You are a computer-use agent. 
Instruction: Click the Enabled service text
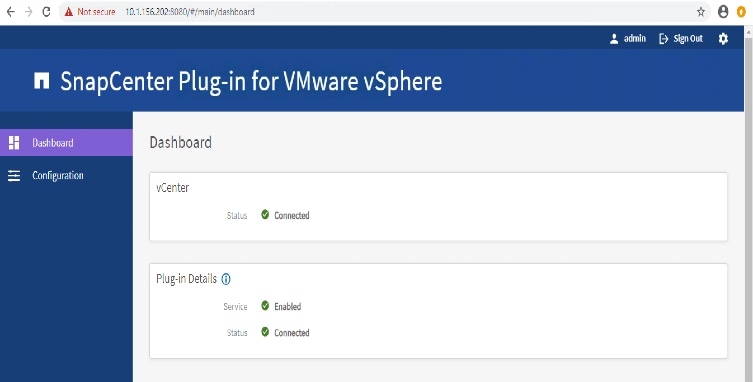click(x=288, y=307)
